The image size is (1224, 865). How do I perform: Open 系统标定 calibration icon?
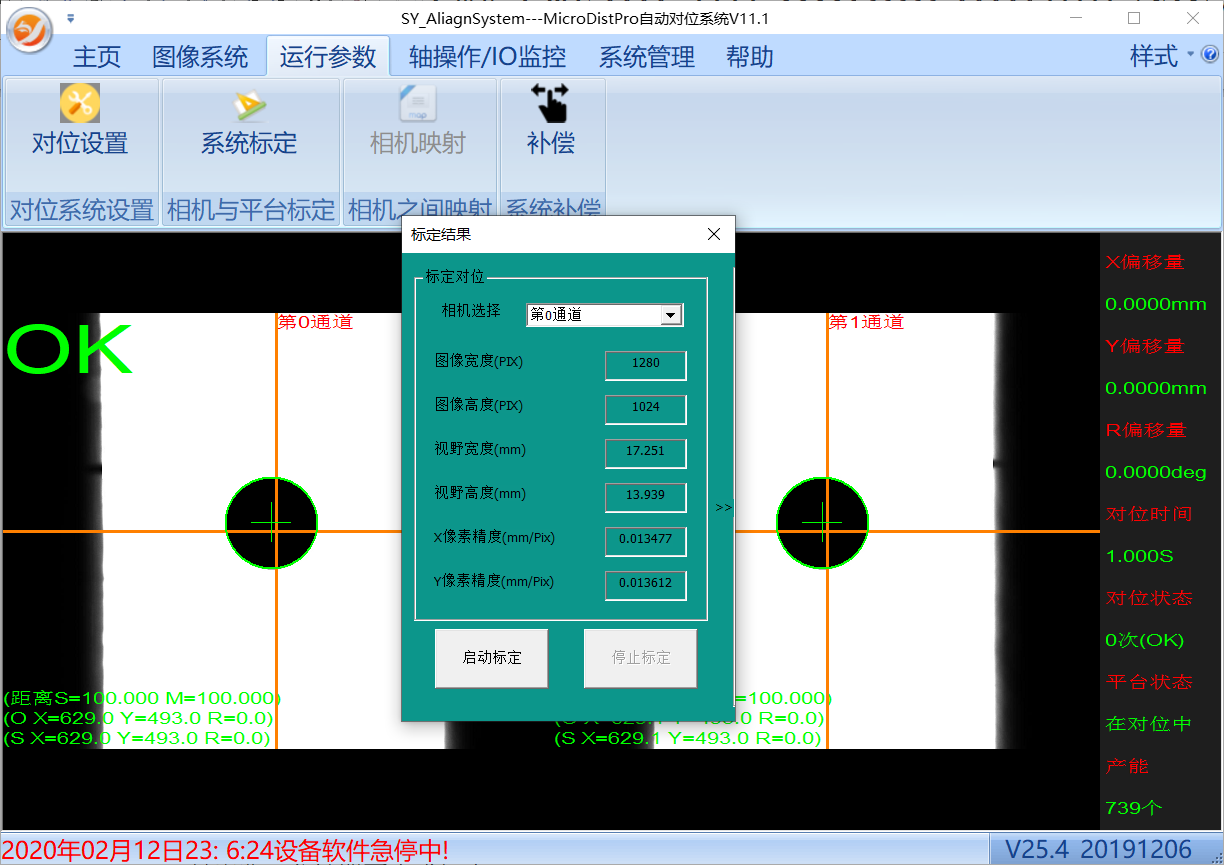[249, 104]
